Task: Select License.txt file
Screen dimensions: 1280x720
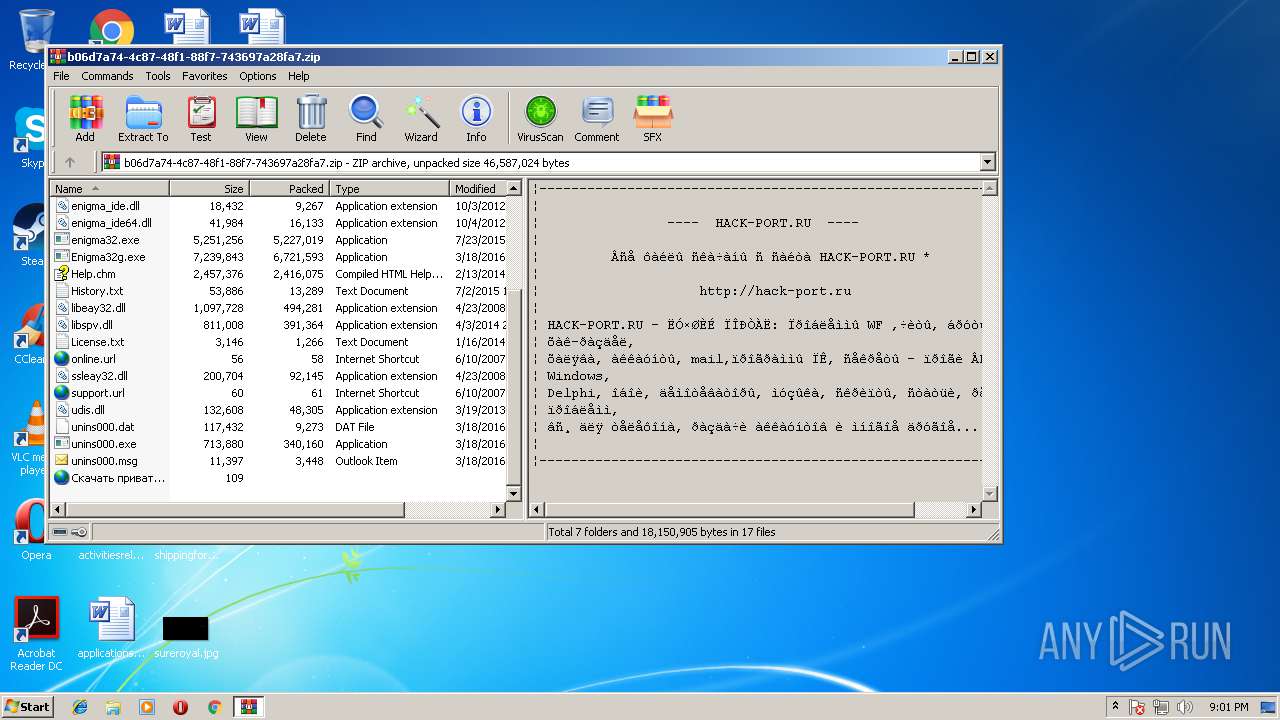Action: pos(97,342)
